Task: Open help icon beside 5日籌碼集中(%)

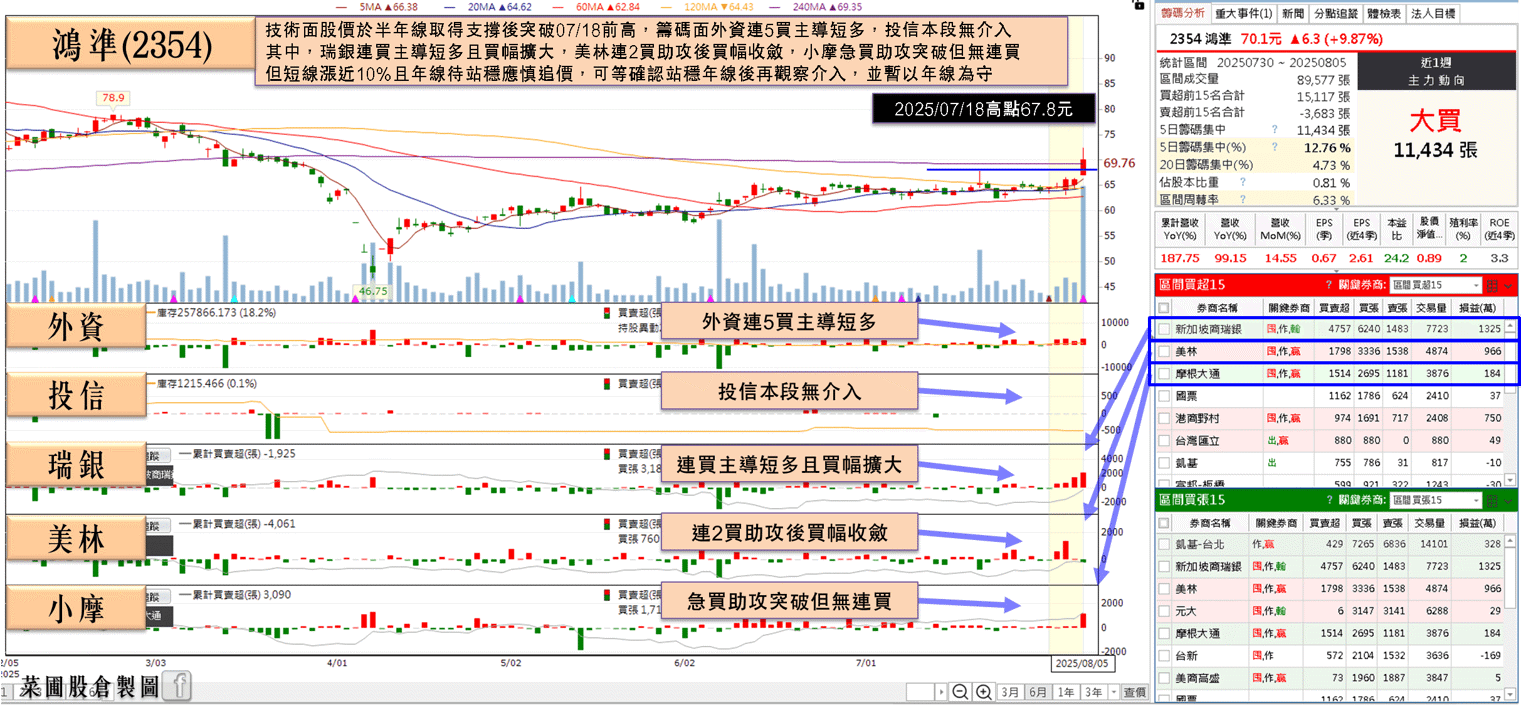Action: point(1274,147)
